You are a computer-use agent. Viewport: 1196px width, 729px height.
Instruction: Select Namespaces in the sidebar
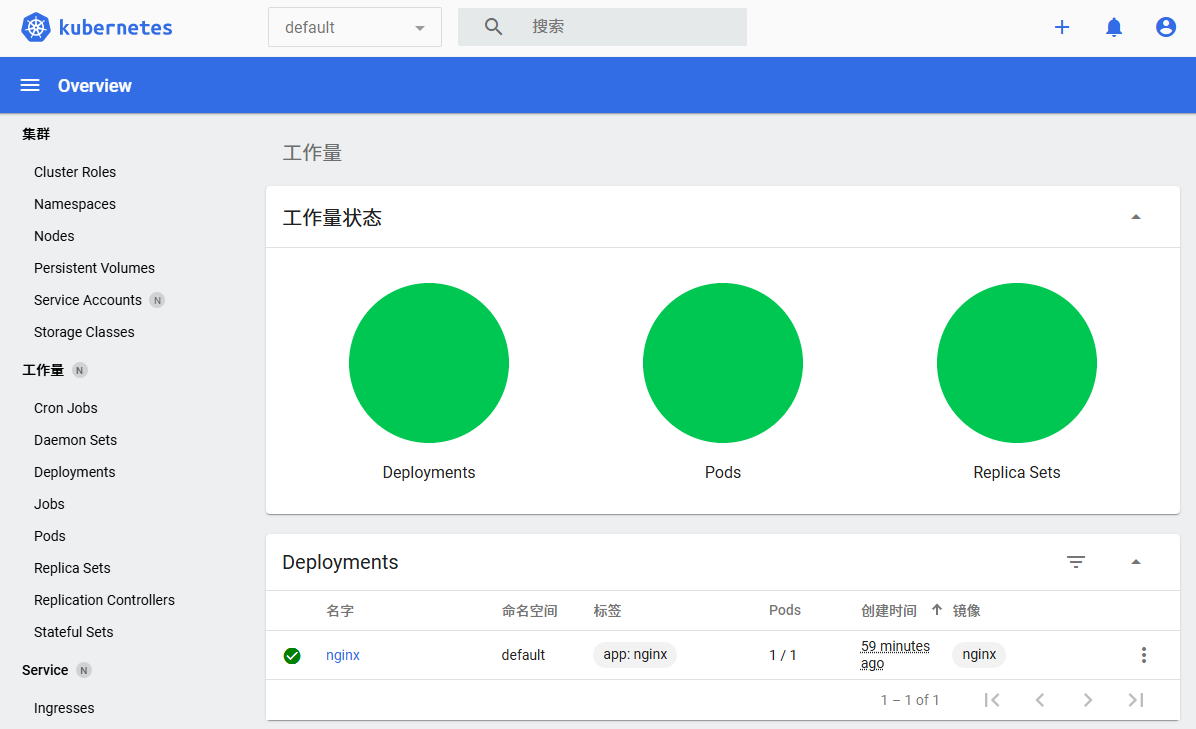(75, 204)
